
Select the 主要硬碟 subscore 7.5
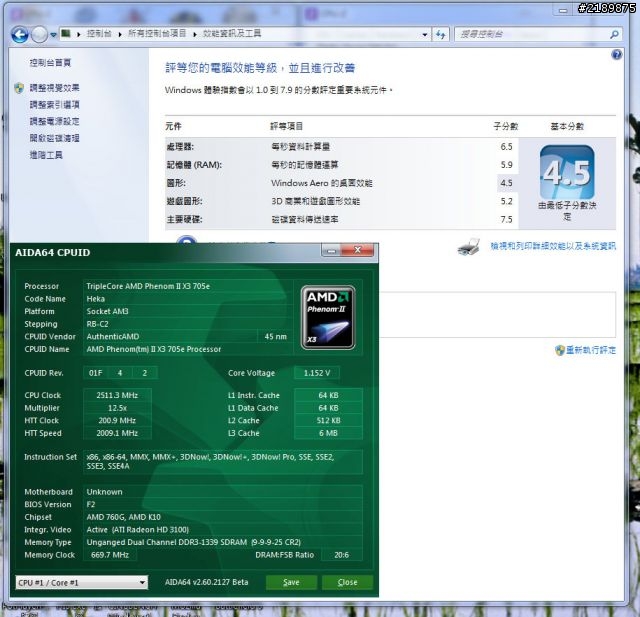(x=506, y=220)
